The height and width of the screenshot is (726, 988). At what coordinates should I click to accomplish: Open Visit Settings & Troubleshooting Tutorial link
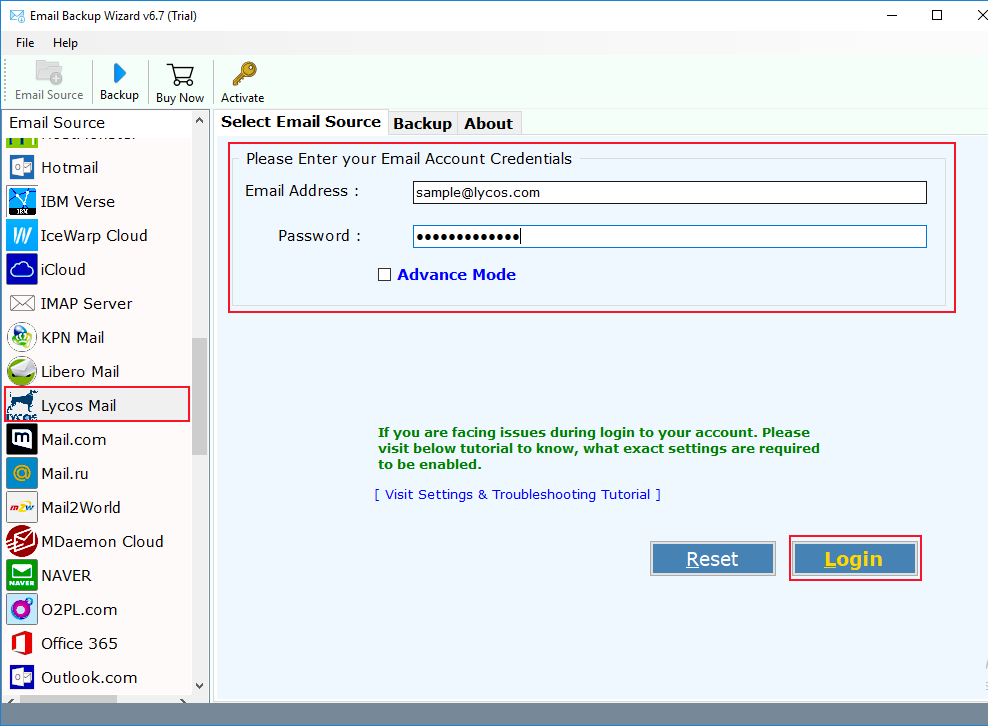point(517,495)
